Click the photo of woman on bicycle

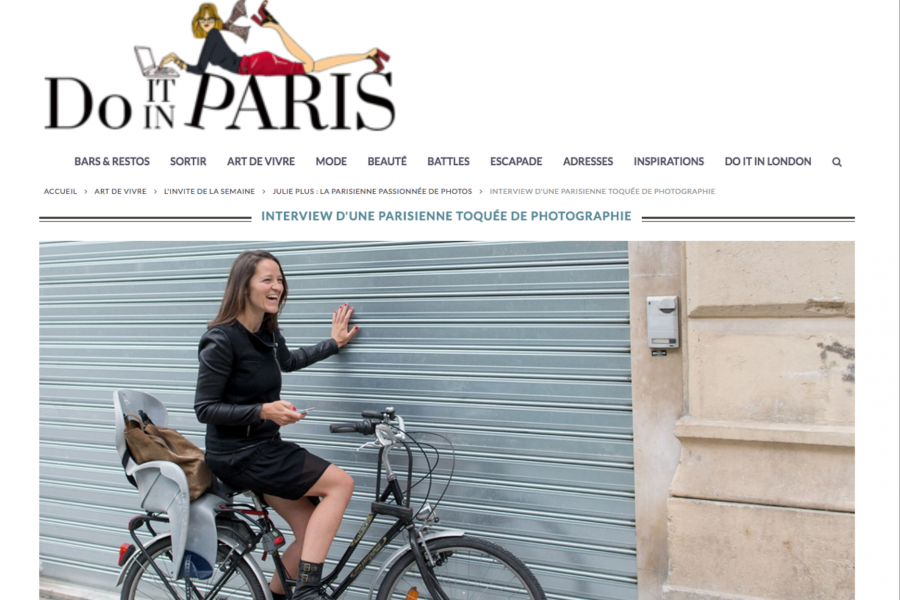[447, 420]
